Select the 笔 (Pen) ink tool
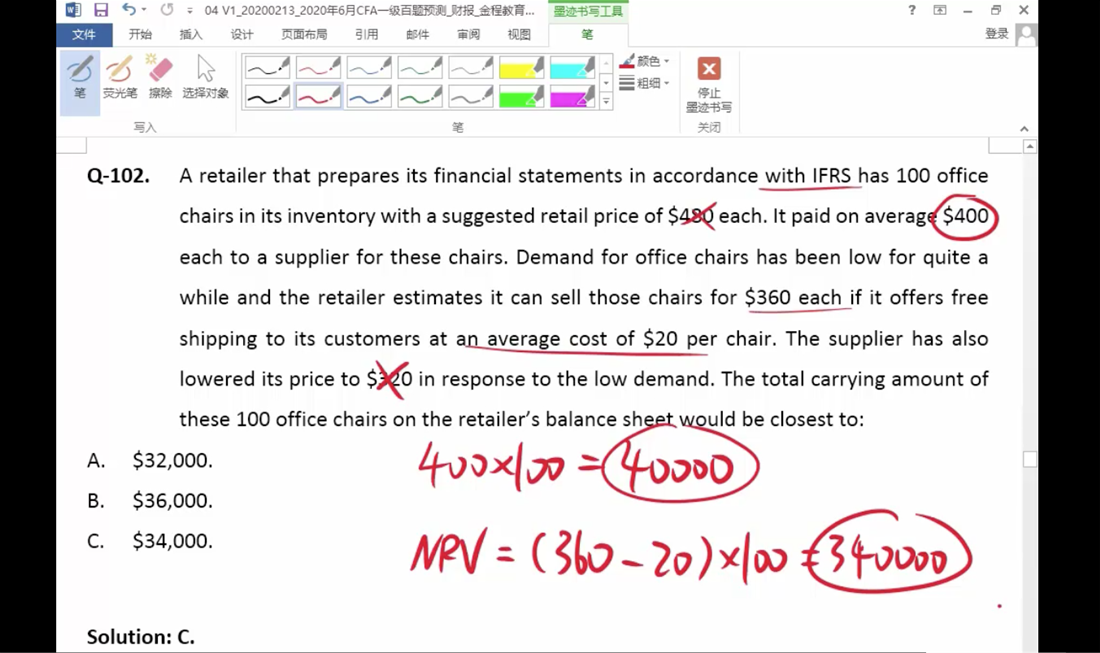This screenshot has width=1100, height=653. (x=80, y=78)
